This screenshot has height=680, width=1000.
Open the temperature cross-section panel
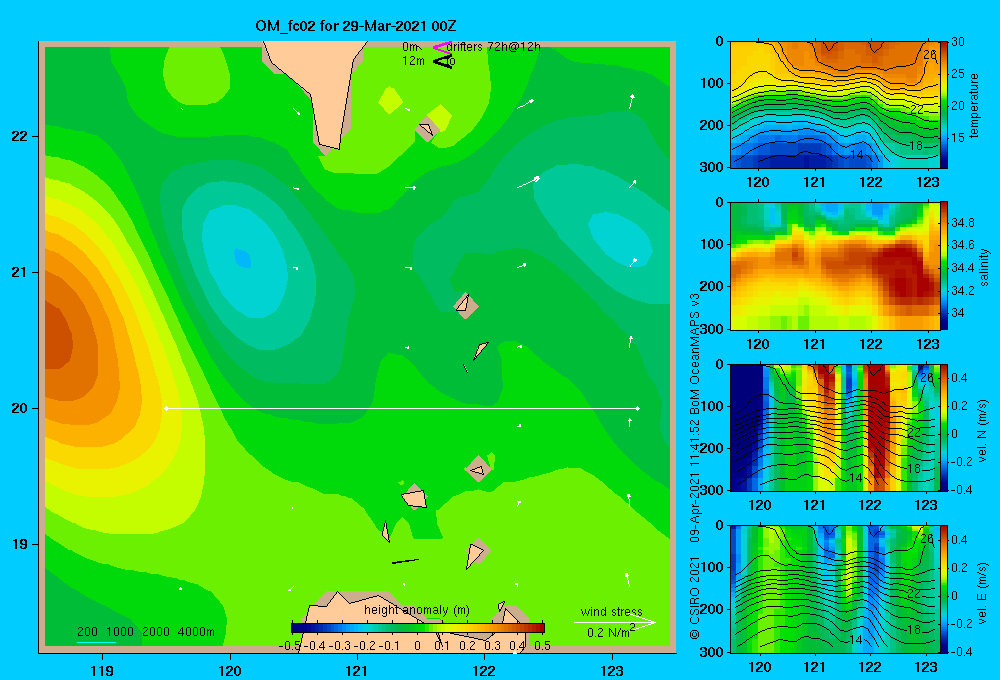click(x=835, y=105)
